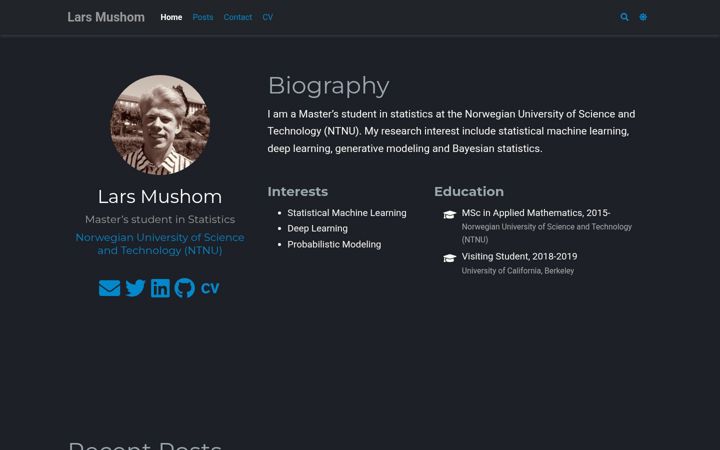Click the circular profile photo
This screenshot has width=720, height=450.
point(160,125)
